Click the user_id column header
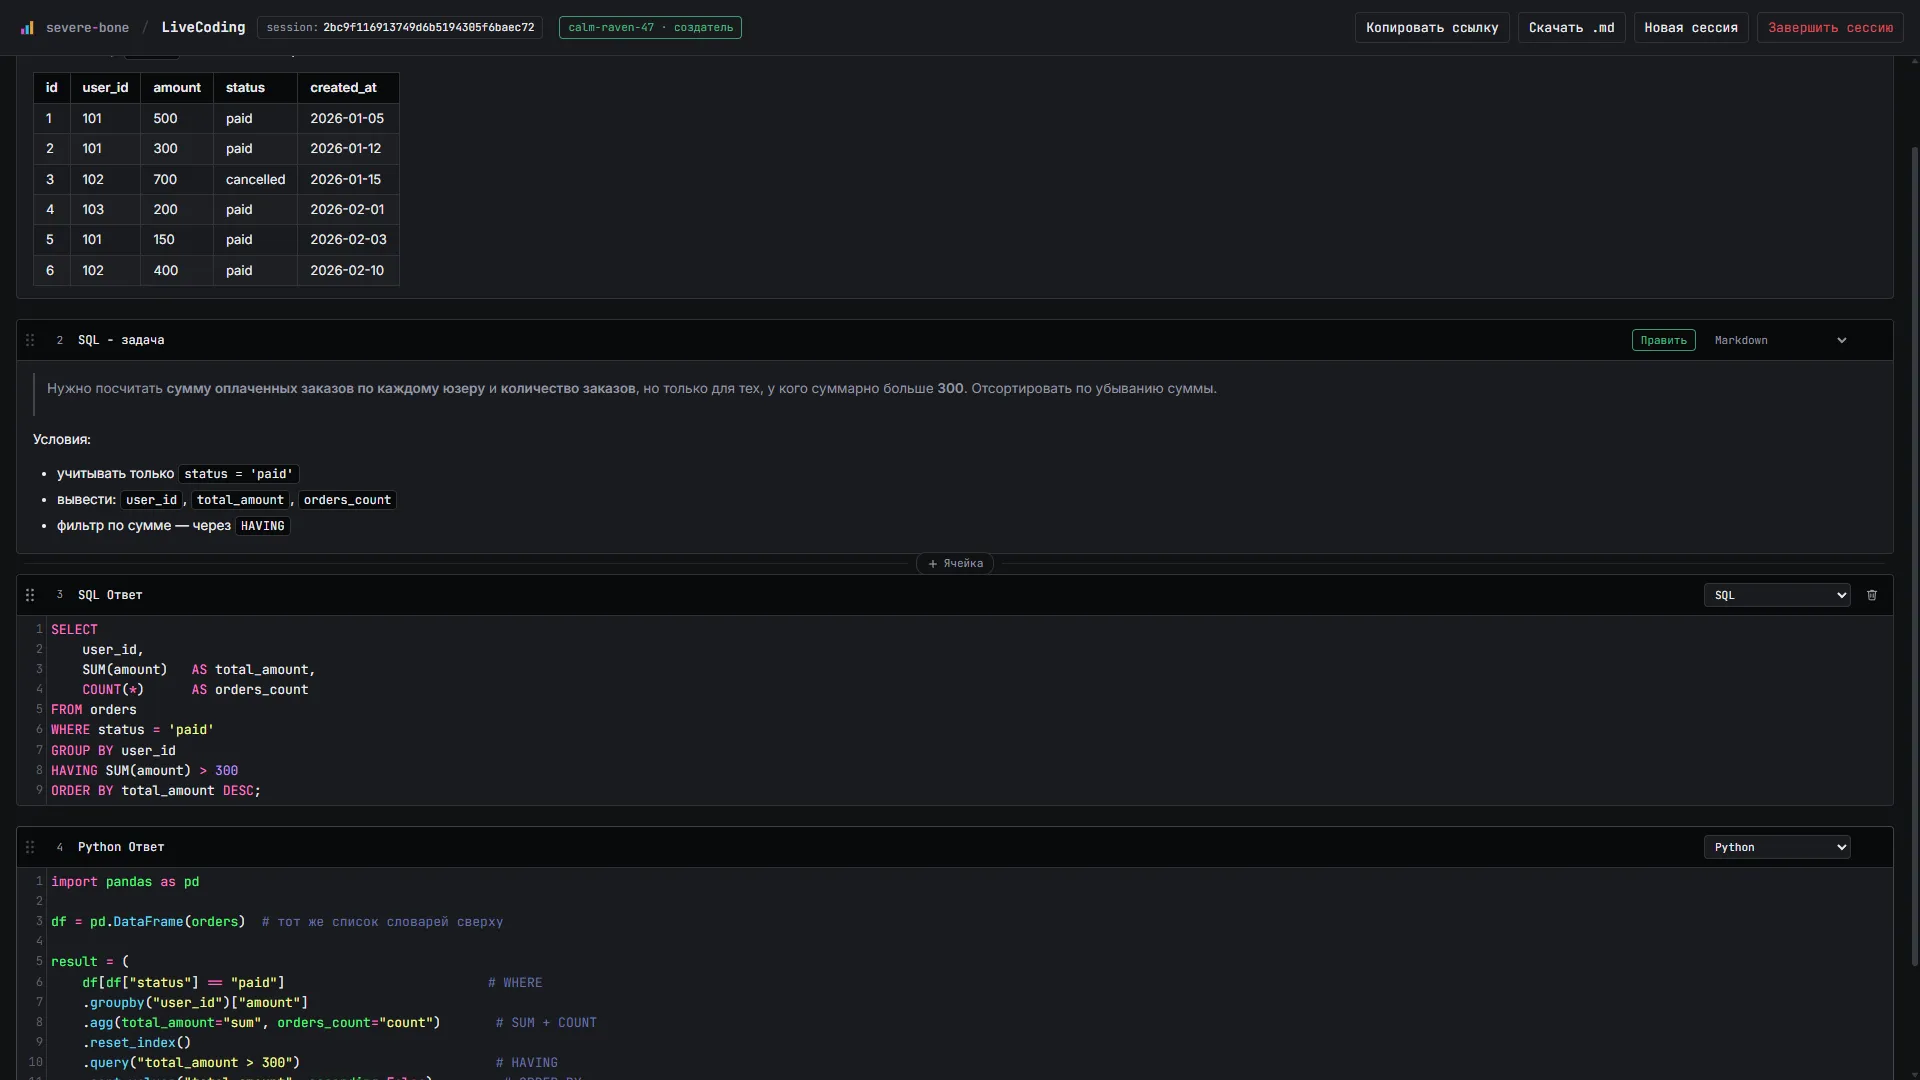This screenshot has height=1080, width=1920. tap(105, 88)
